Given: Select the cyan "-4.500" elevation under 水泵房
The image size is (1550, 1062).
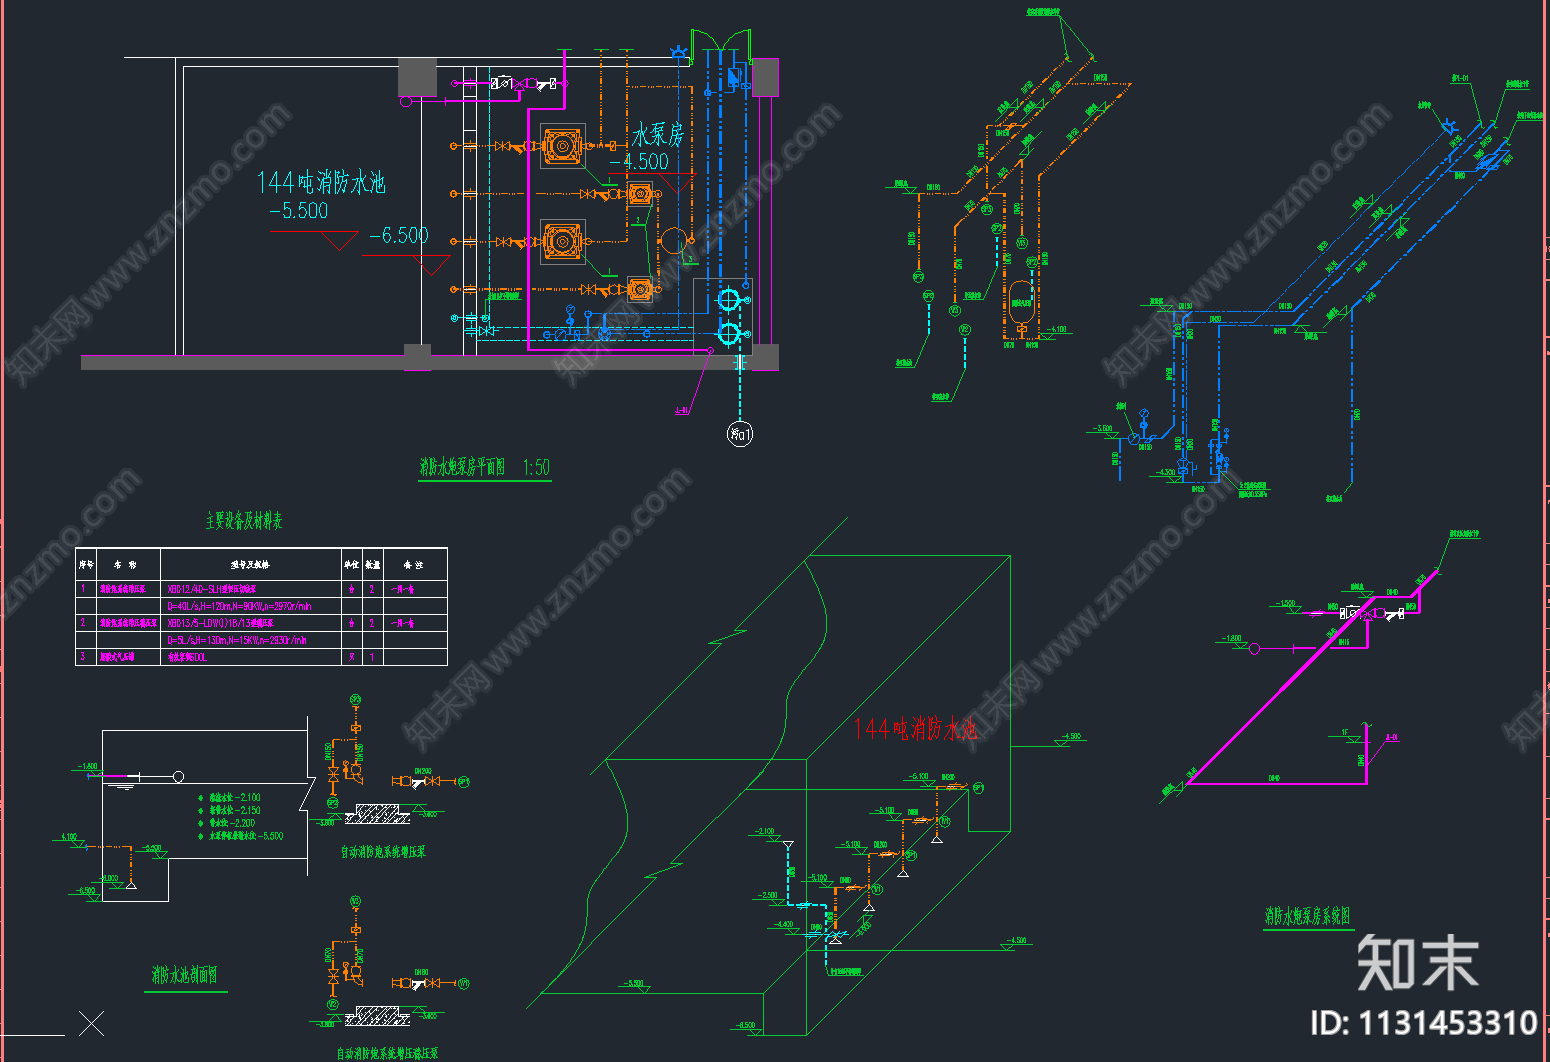Looking at the screenshot, I should coord(639,161).
